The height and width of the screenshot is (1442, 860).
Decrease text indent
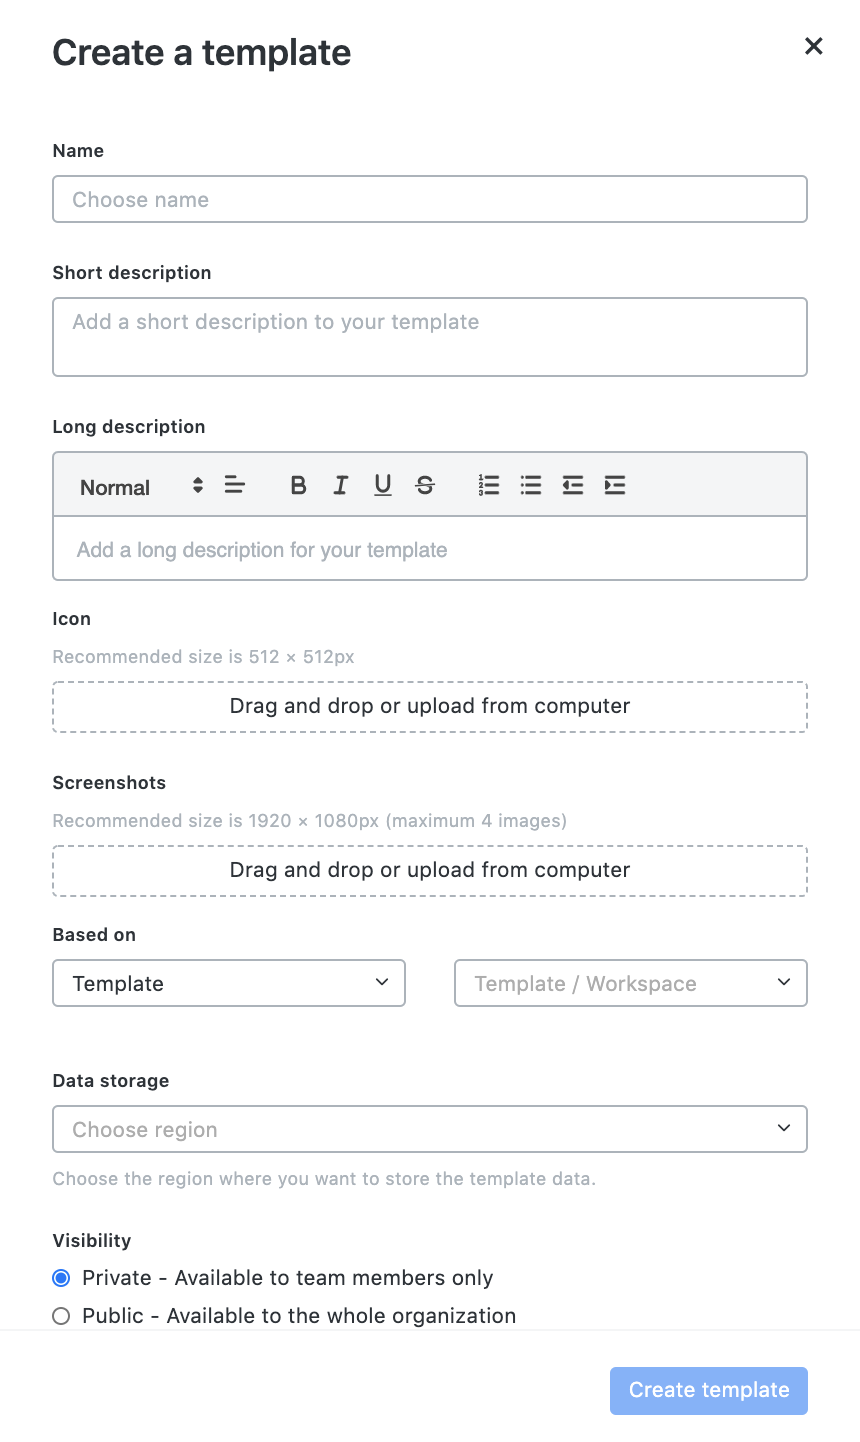coord(573,485)
